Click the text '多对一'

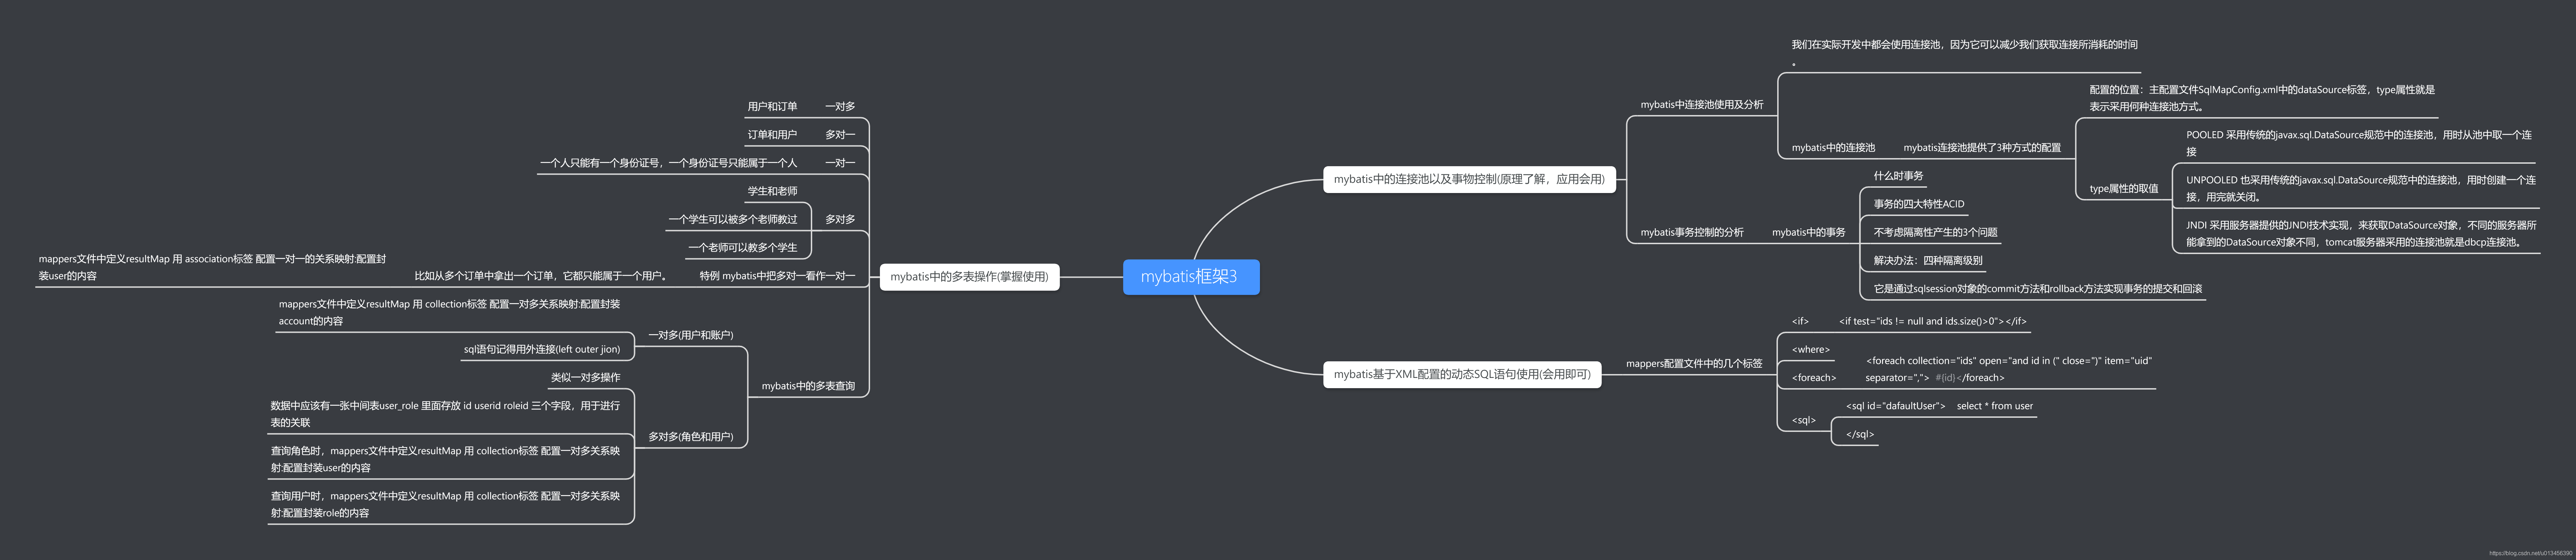[x=840, y=135]
